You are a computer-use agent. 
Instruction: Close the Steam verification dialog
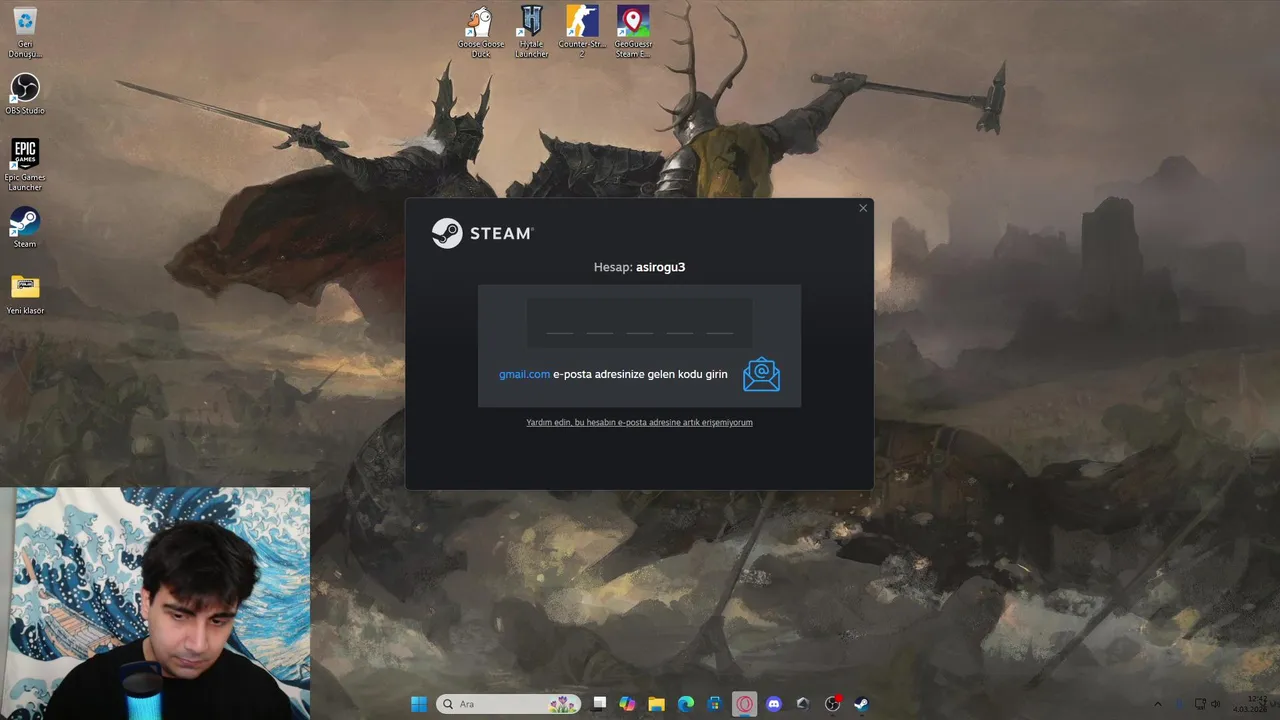[x=863, y=208]
